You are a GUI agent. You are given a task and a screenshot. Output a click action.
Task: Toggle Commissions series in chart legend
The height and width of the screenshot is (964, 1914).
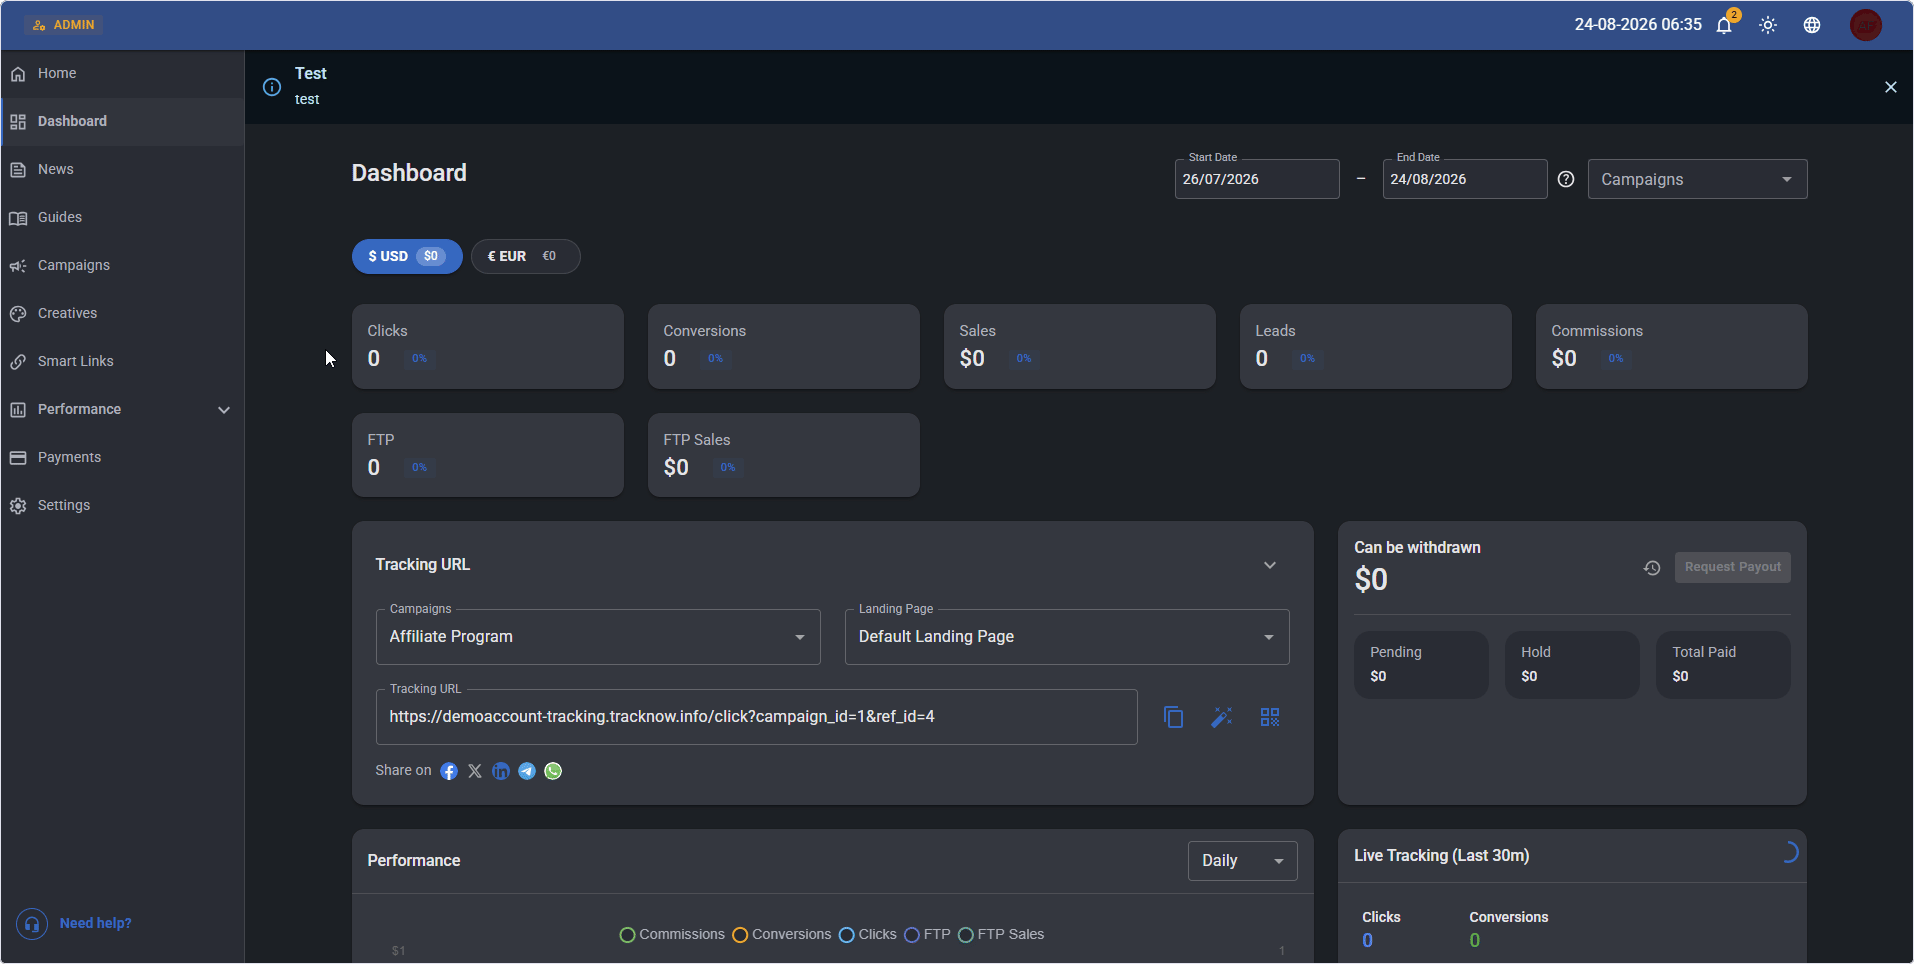tap(672, 935)
